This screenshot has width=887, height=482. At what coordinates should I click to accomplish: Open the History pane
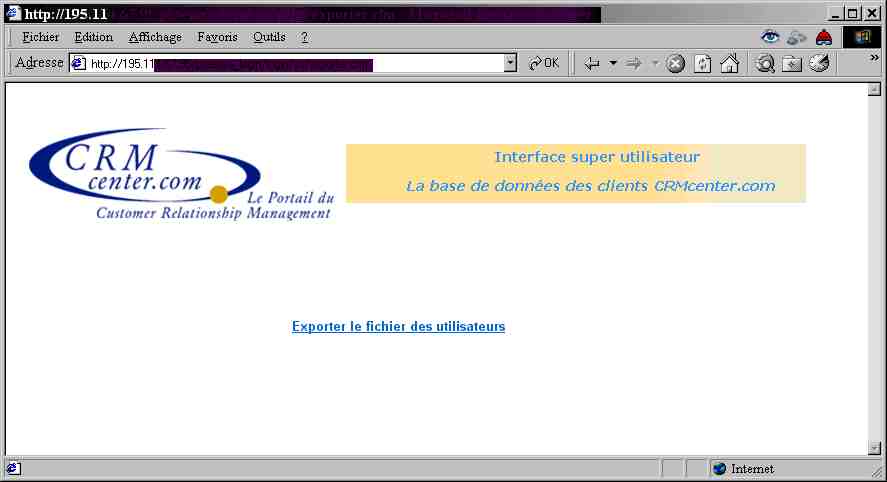819,63
